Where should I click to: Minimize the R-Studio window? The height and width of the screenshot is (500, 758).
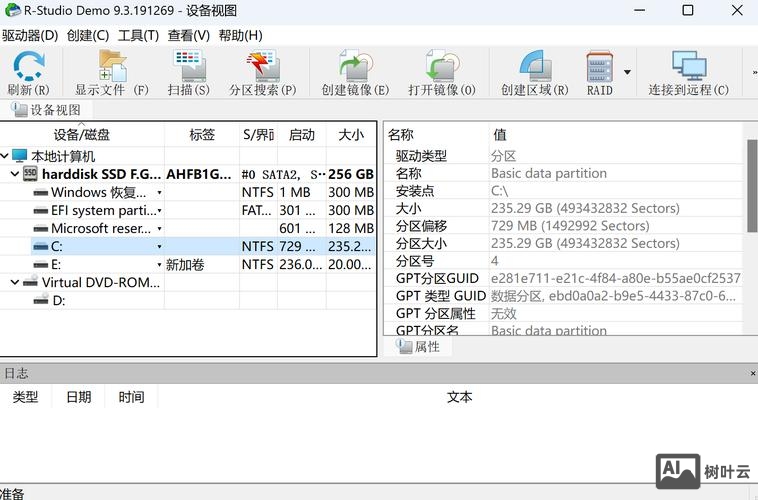(x=639, y=10)
